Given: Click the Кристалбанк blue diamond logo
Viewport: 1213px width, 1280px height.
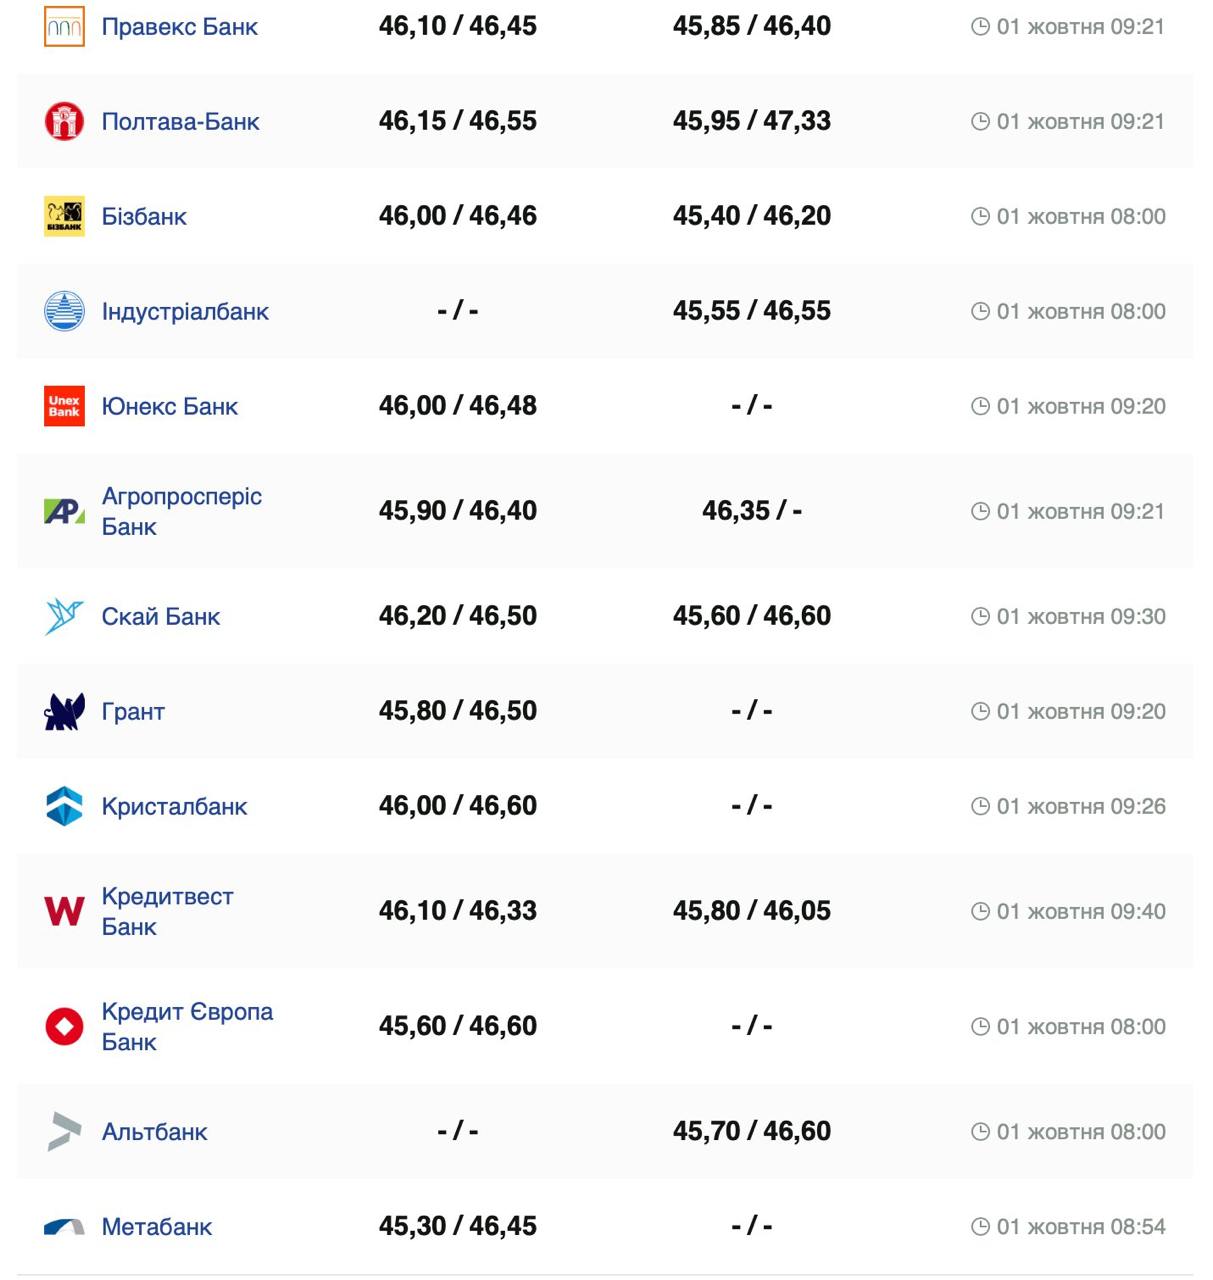Looking at the screenshot, I should [x=64, y=806].
